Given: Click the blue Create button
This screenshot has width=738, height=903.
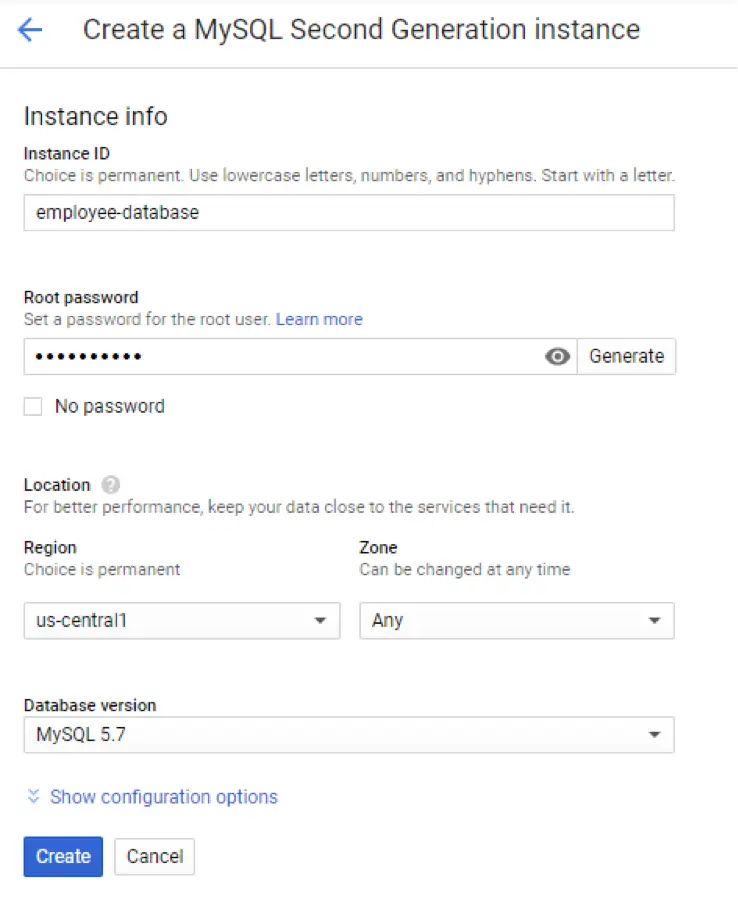Looking at the screenshot, I should click(63, 856).
